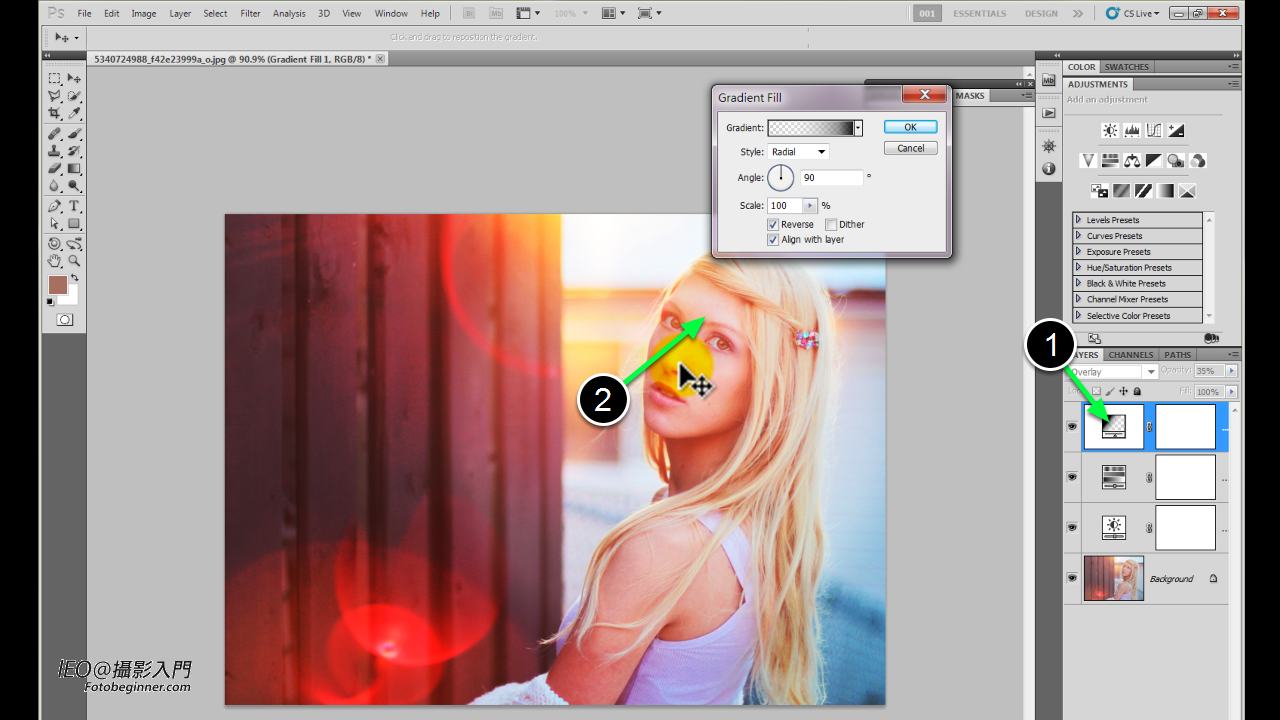The image size is (1280, 720).
Task: Click the Quick Mask mode button
Action: (65, 319)
